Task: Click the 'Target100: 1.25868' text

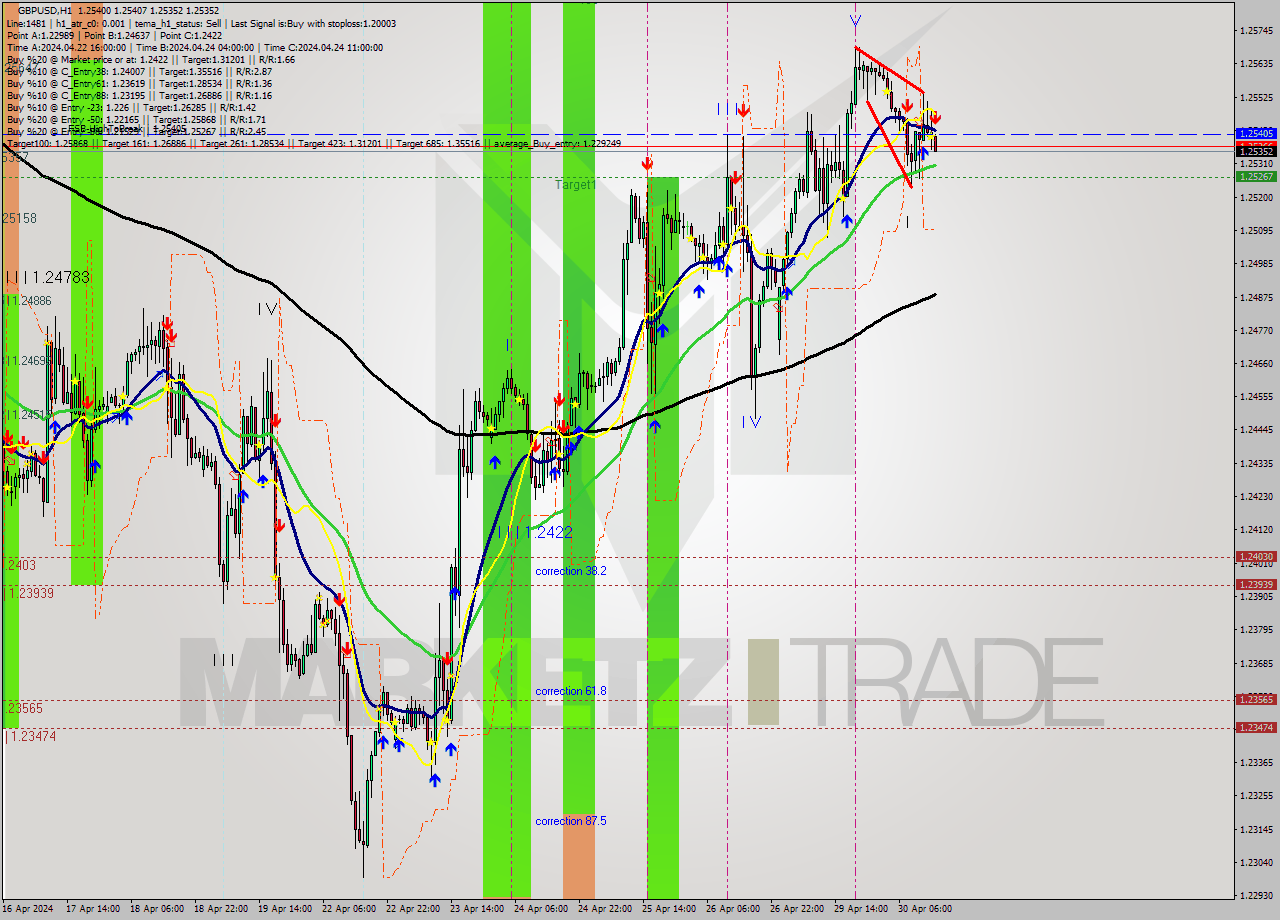Action: (x=48, y=143)
